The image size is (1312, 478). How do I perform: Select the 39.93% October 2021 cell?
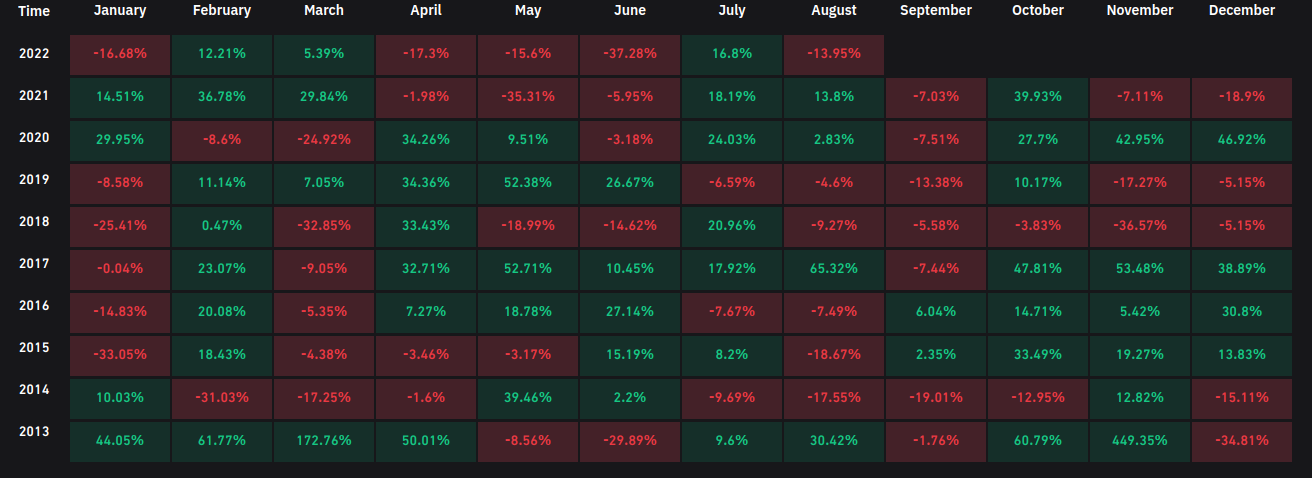coord(1037,97)
